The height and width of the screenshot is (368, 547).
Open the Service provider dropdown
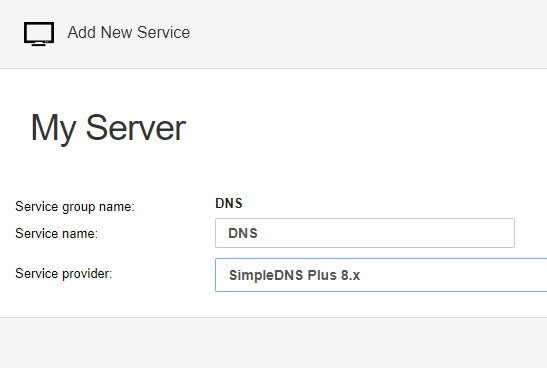coord(381,275)
